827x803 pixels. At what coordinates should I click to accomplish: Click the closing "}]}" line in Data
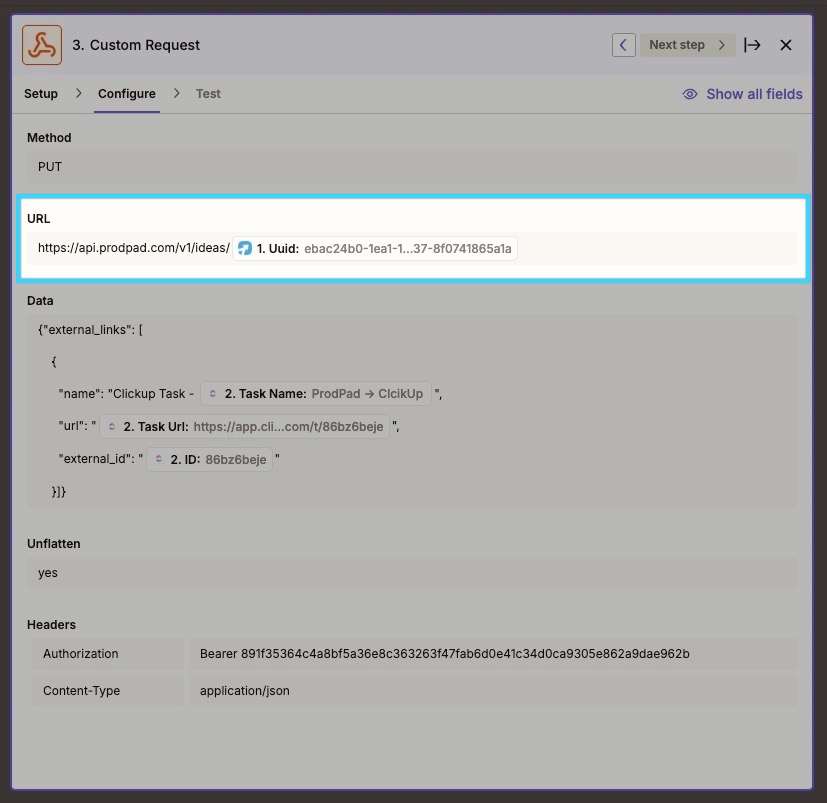(x=59, y=492)
